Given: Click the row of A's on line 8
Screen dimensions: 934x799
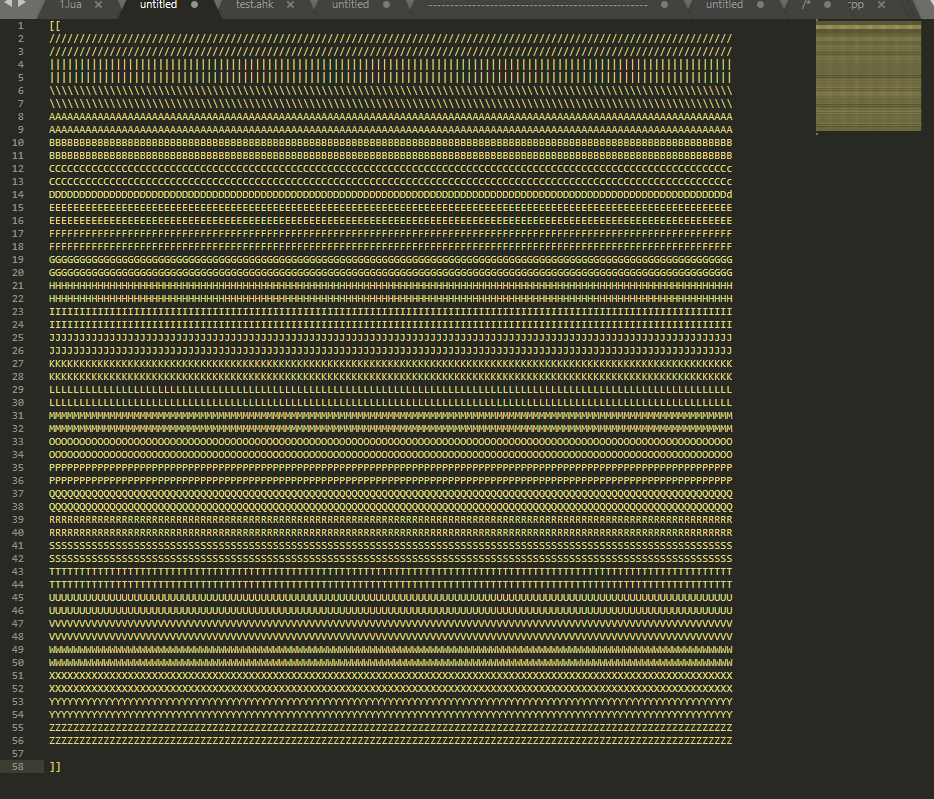Looking at the screenshot, I should (391, 117).
